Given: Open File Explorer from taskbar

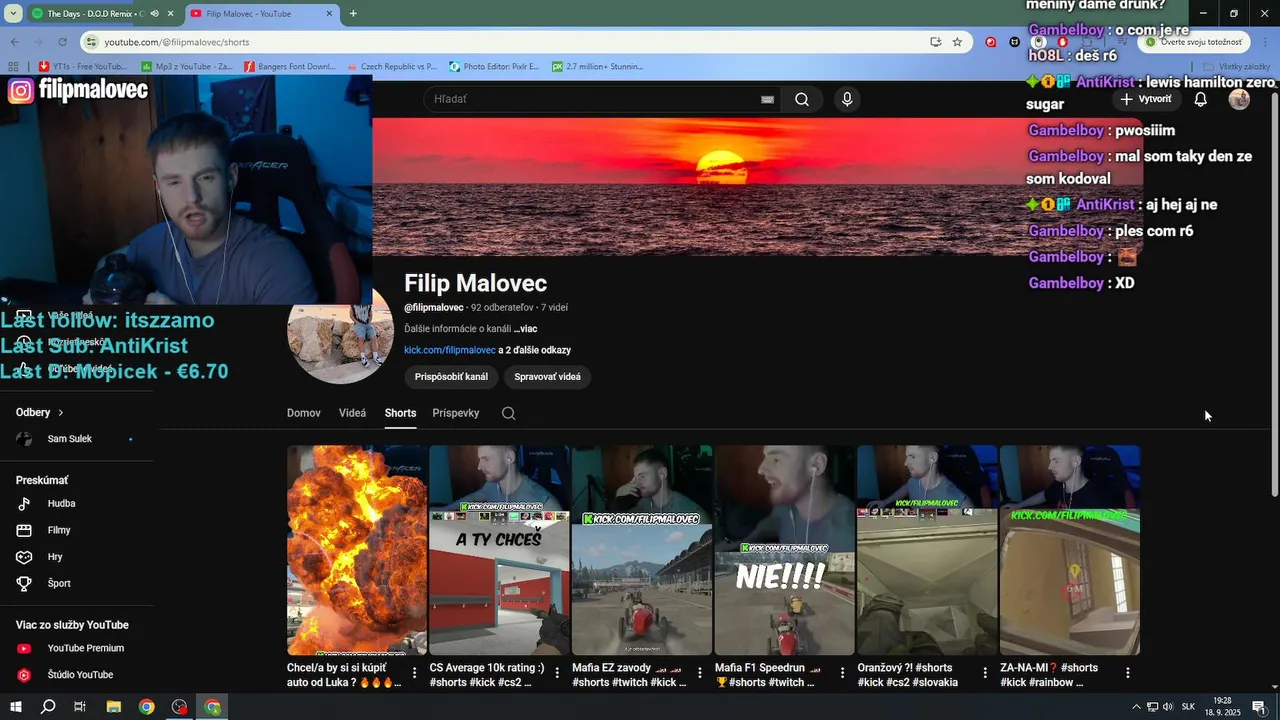Looking at the screenshot, I should 113,707.
